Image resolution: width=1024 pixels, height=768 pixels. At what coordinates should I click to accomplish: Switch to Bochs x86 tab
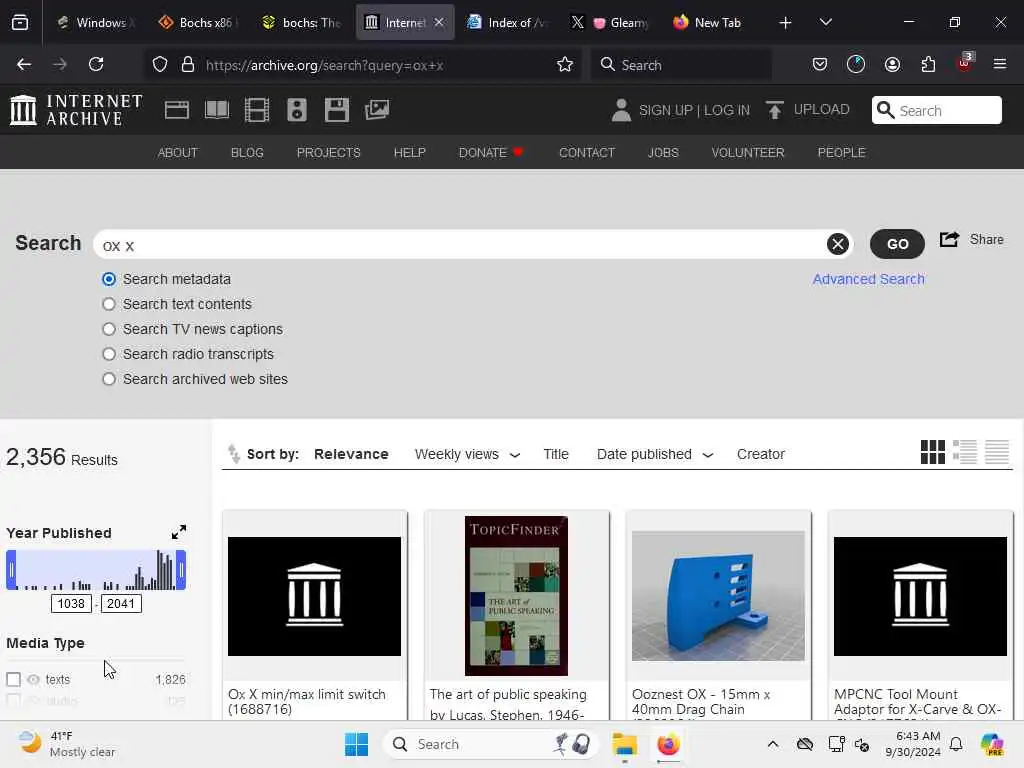198,22
